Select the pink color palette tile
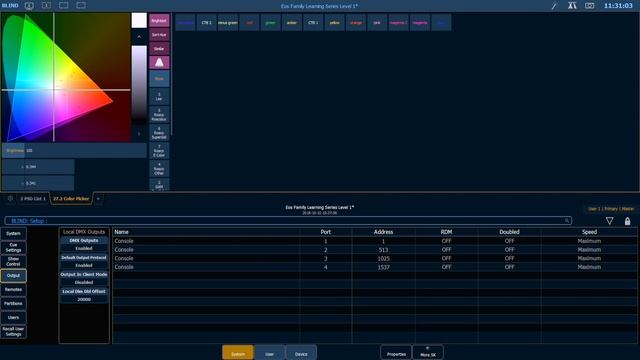 377,22
